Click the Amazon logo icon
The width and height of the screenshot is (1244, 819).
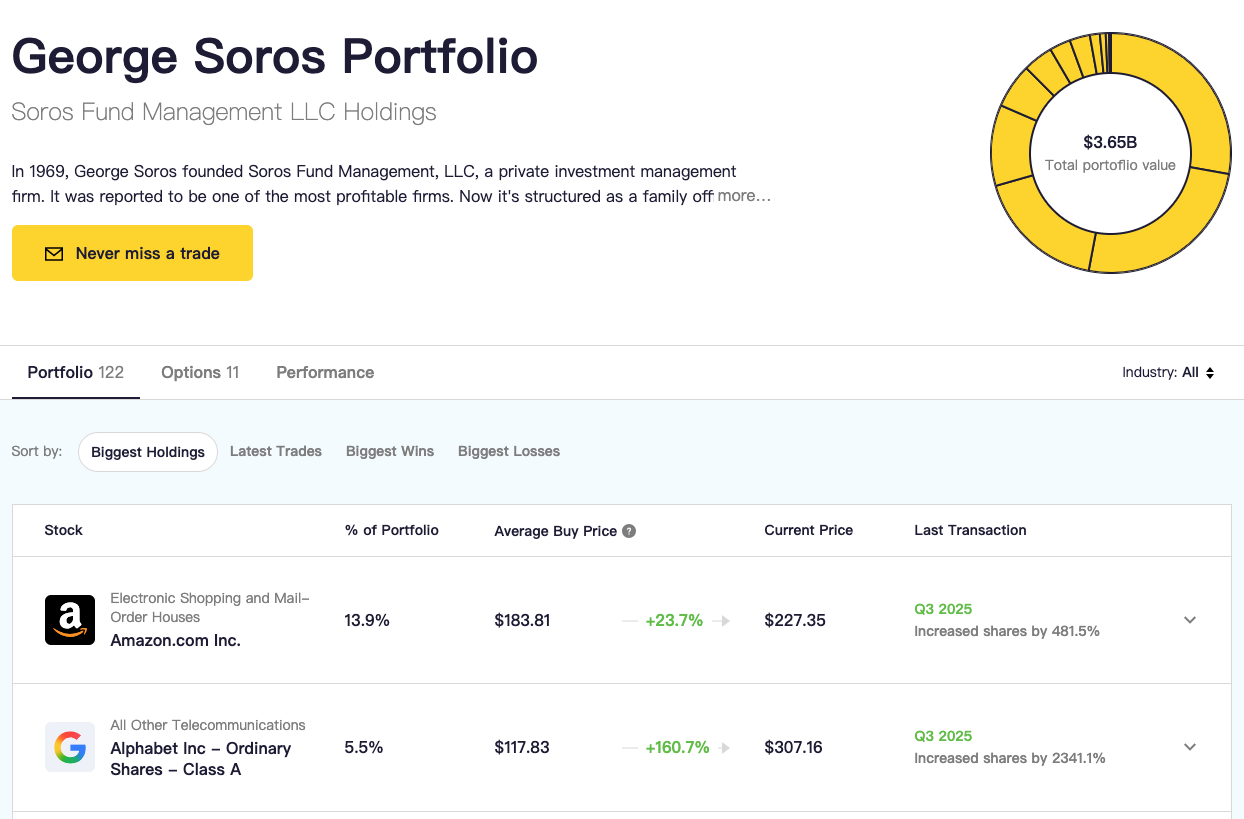click(70, 620)
